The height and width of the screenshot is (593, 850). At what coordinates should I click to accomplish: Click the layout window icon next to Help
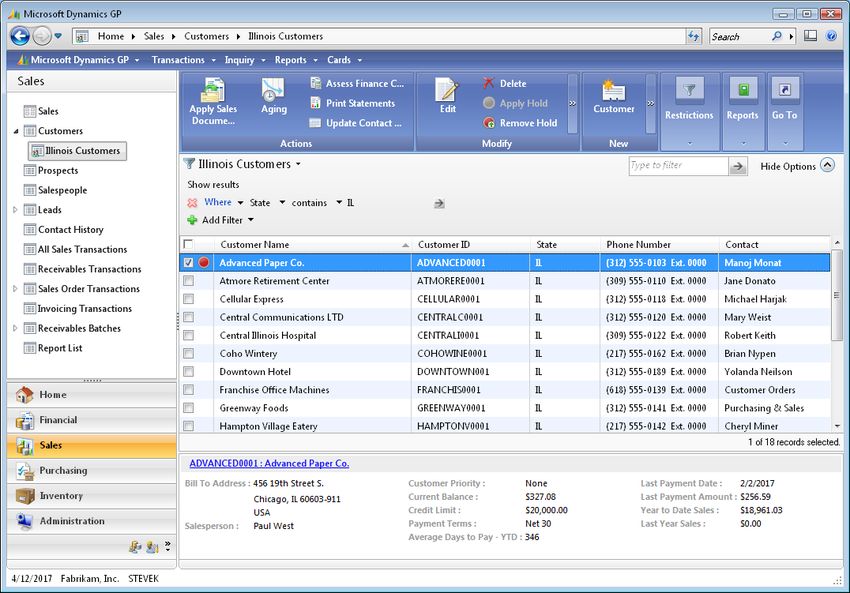tap(810, 36)
